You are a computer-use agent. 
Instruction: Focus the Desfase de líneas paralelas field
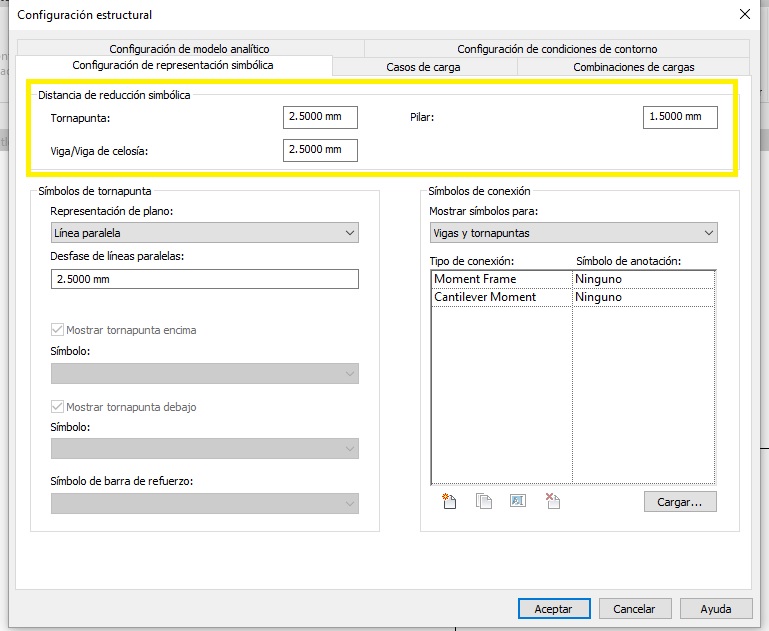coord(204,279)
